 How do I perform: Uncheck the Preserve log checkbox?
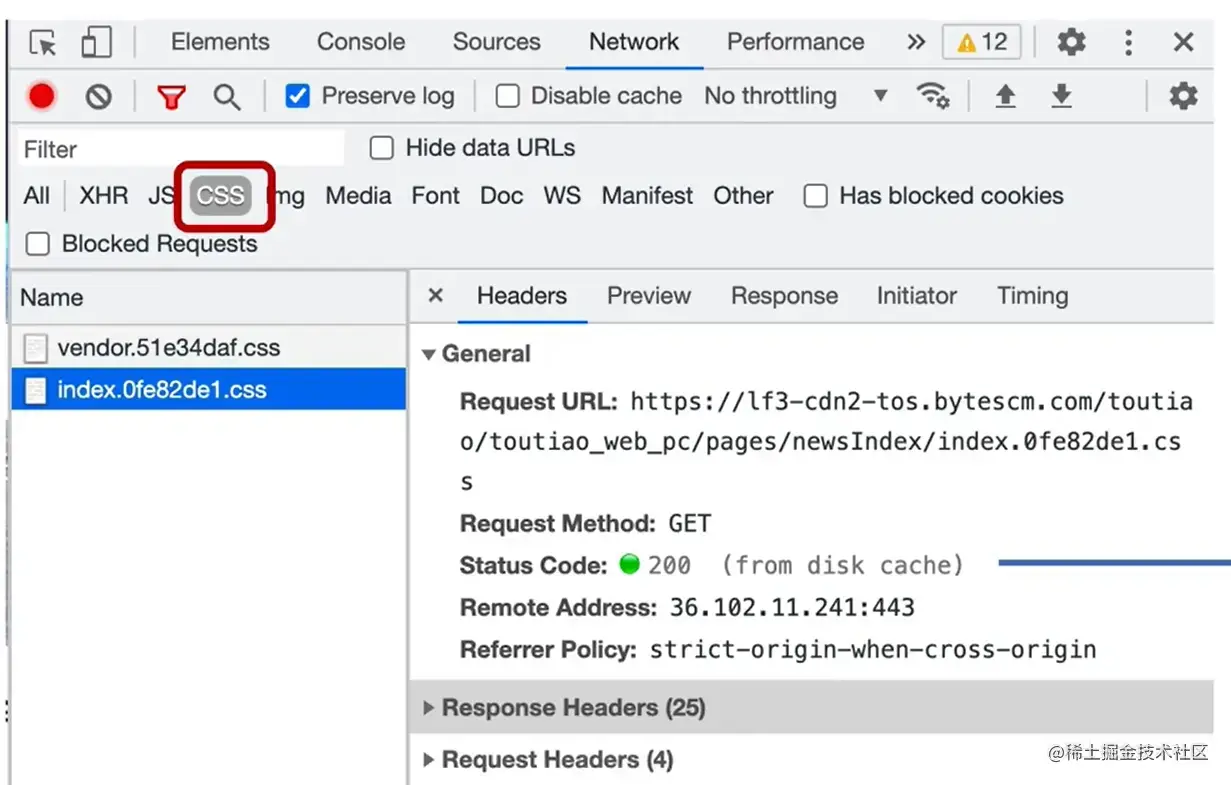coord(297,96)
